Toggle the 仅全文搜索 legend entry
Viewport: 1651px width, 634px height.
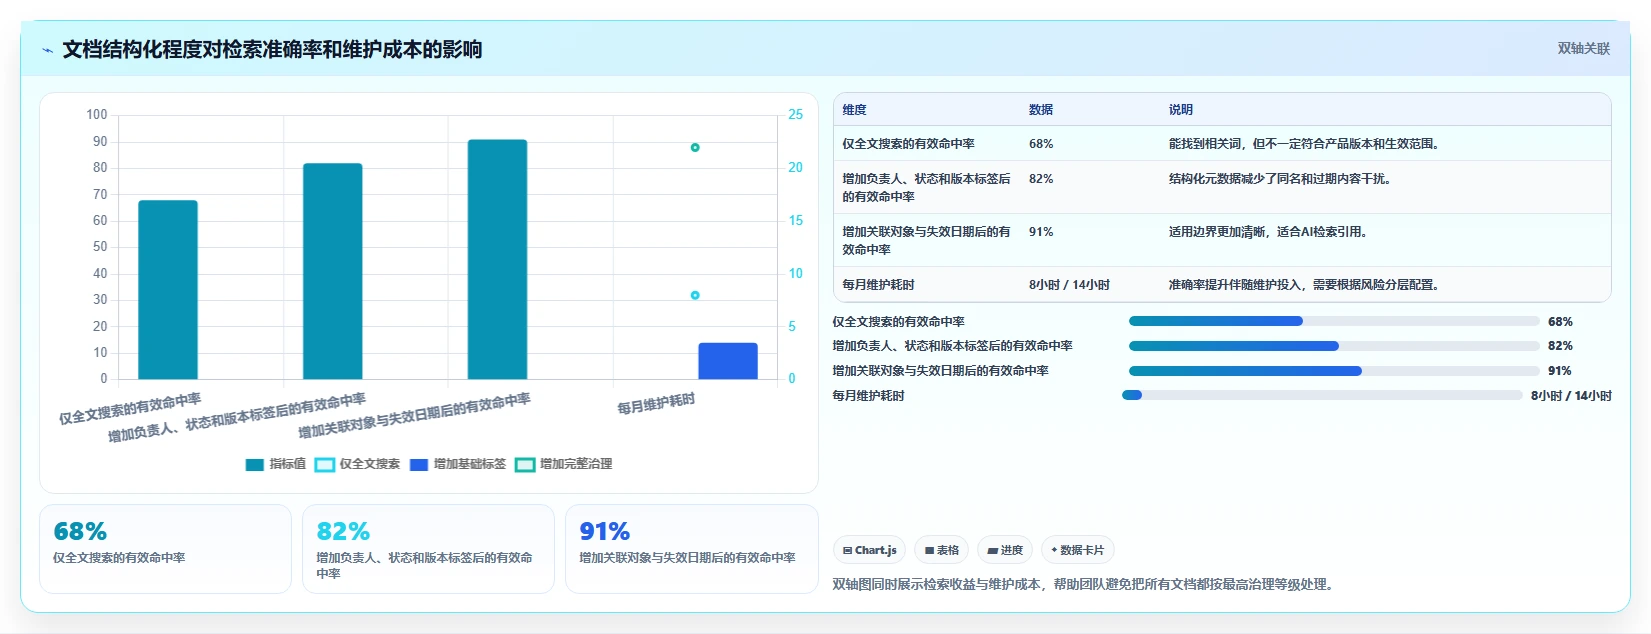point(357,465)
